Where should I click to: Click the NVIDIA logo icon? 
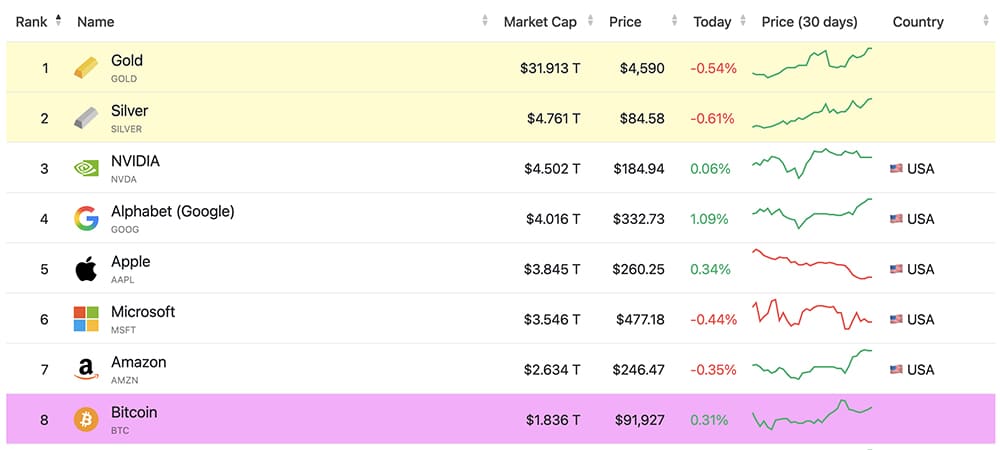tap(87, 169)
